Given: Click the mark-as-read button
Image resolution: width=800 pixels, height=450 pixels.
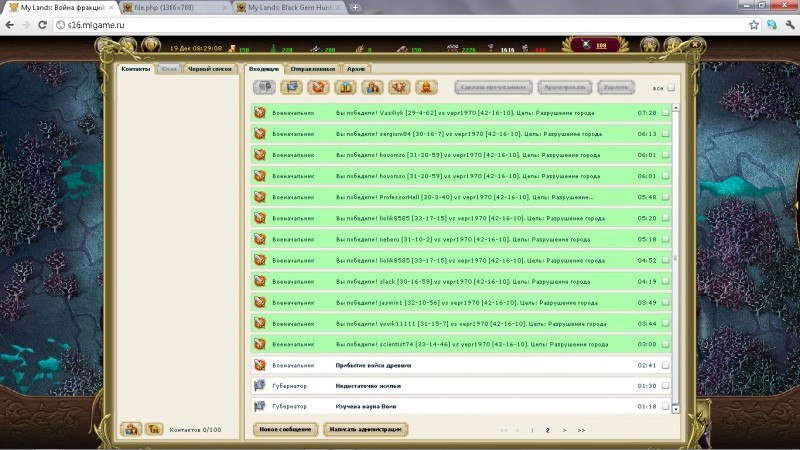Looking at the screenshot, I should click(493, 87).
